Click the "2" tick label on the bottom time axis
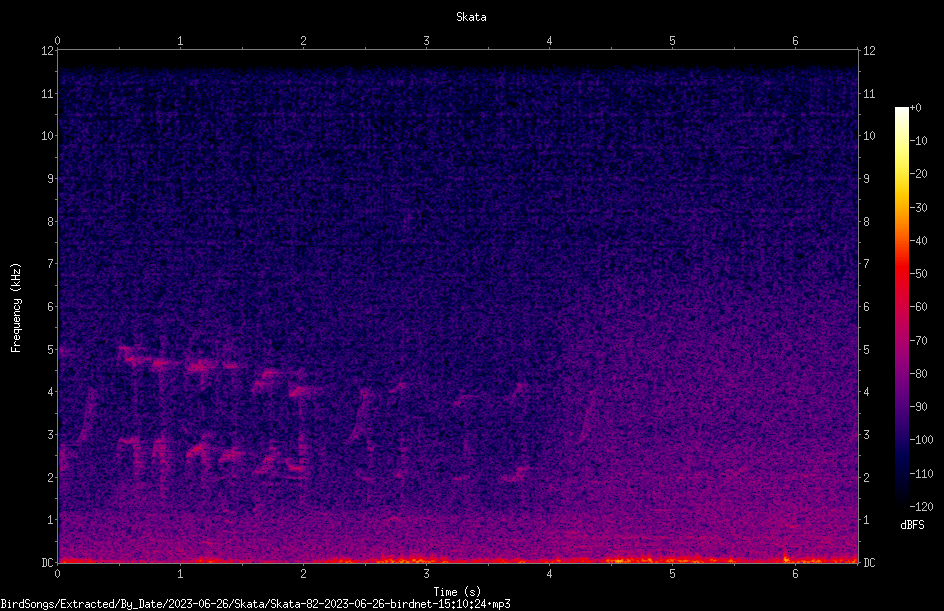The image size is (944, 611). point(303,574)
